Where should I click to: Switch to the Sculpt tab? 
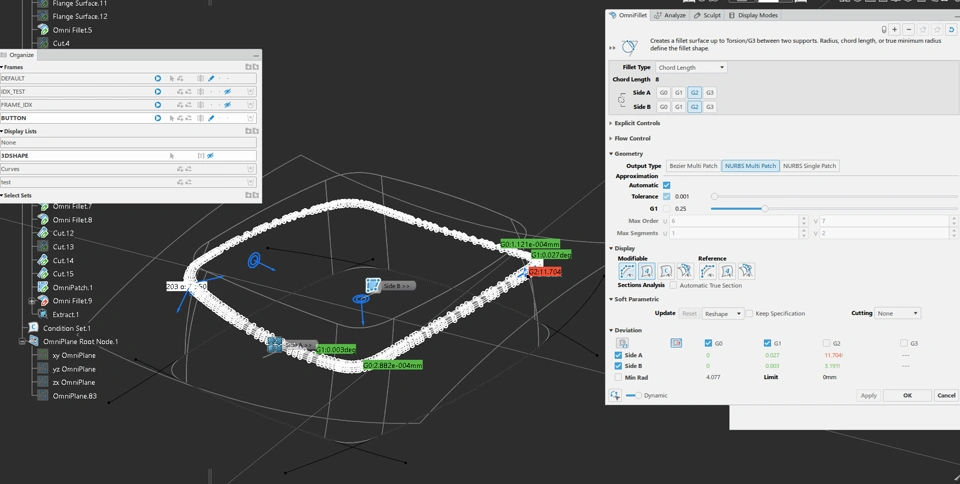pos(707,15)
